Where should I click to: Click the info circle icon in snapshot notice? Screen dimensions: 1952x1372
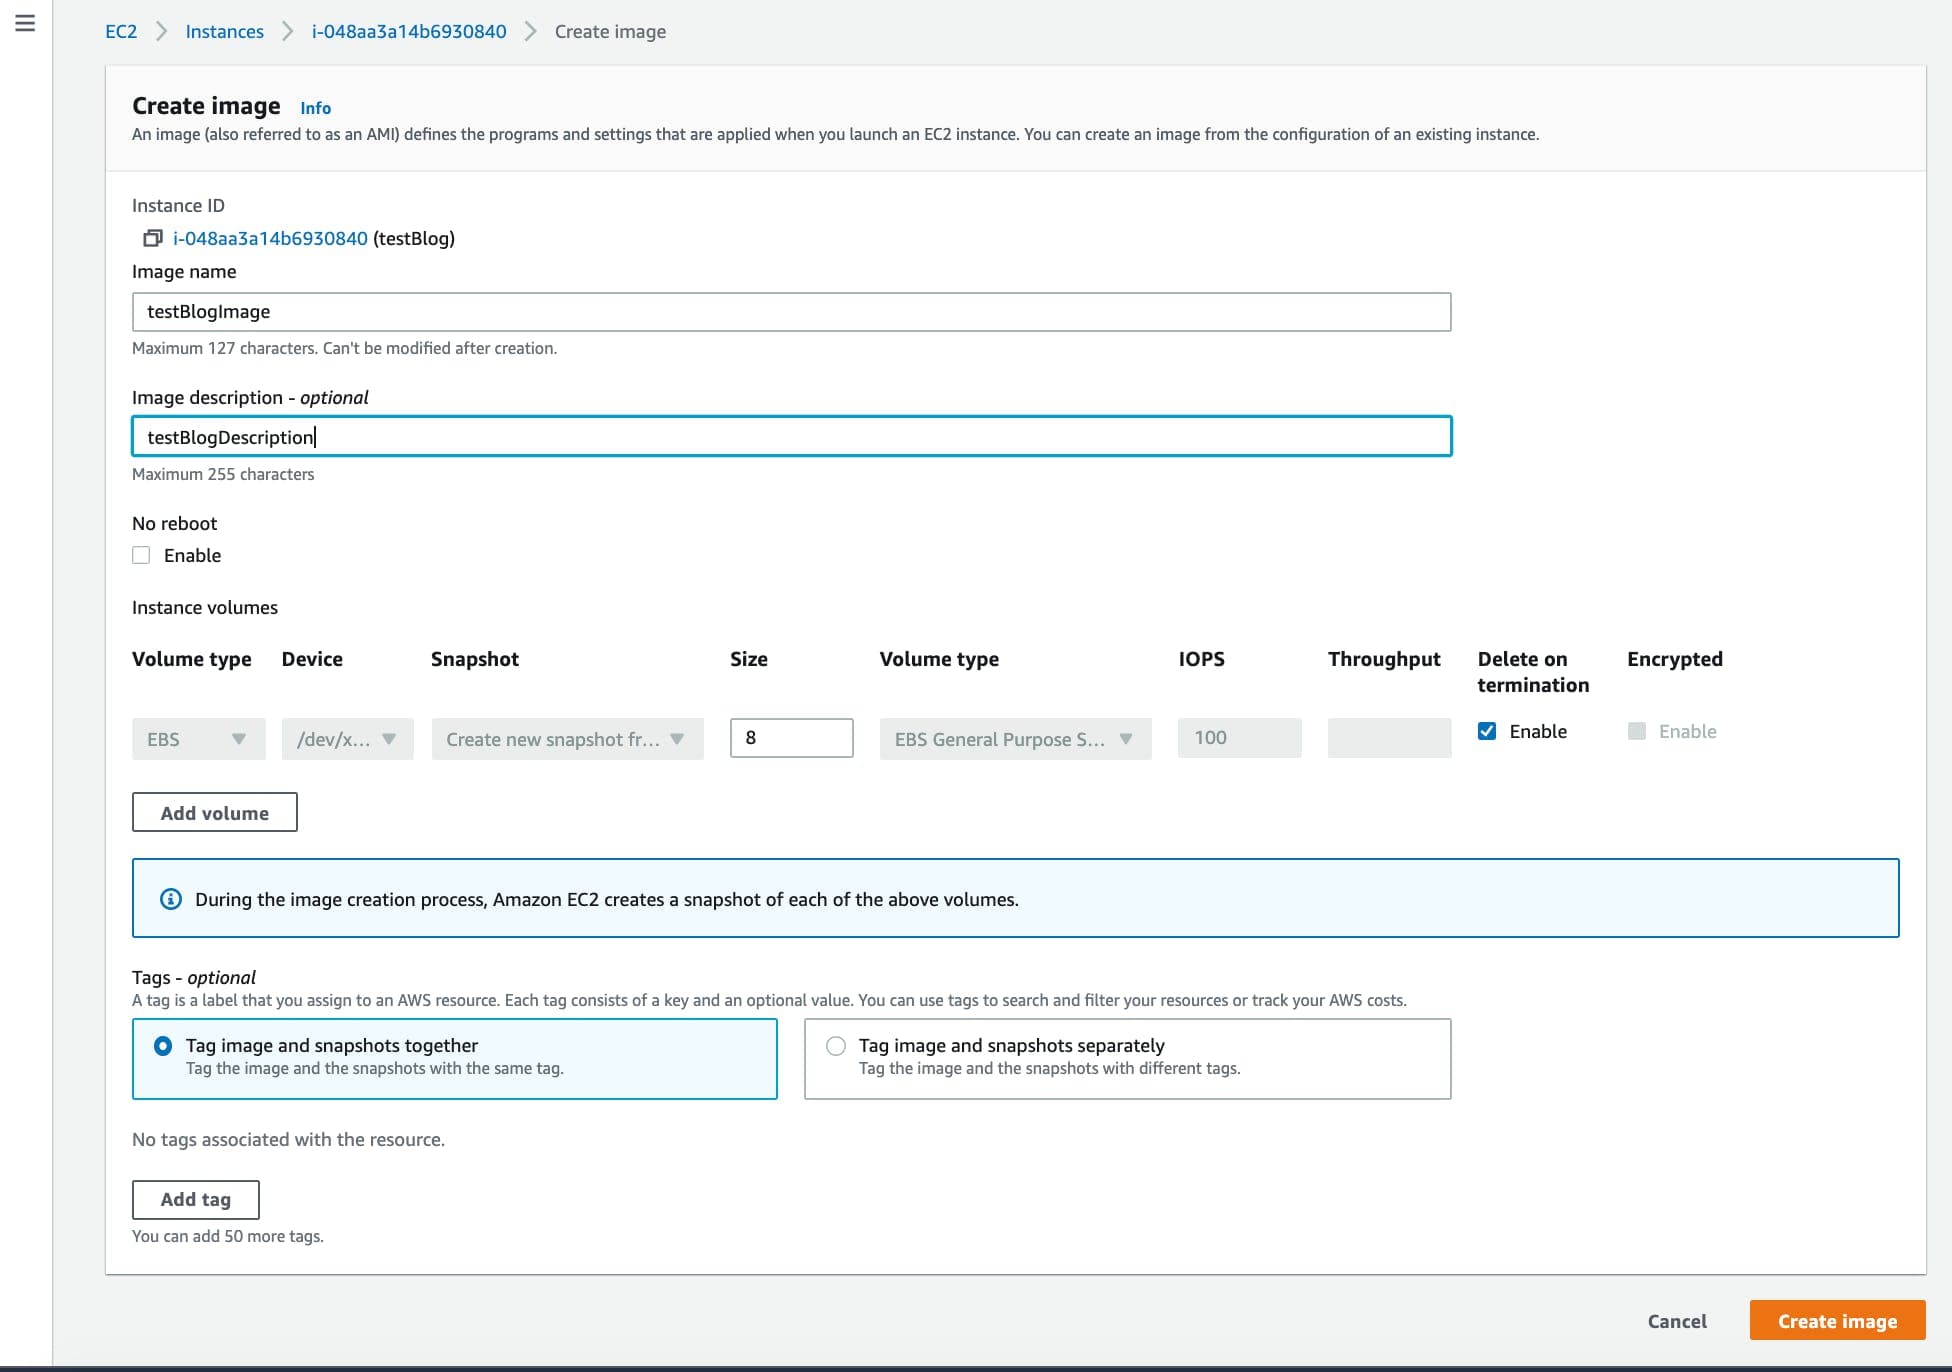(171, 899)
